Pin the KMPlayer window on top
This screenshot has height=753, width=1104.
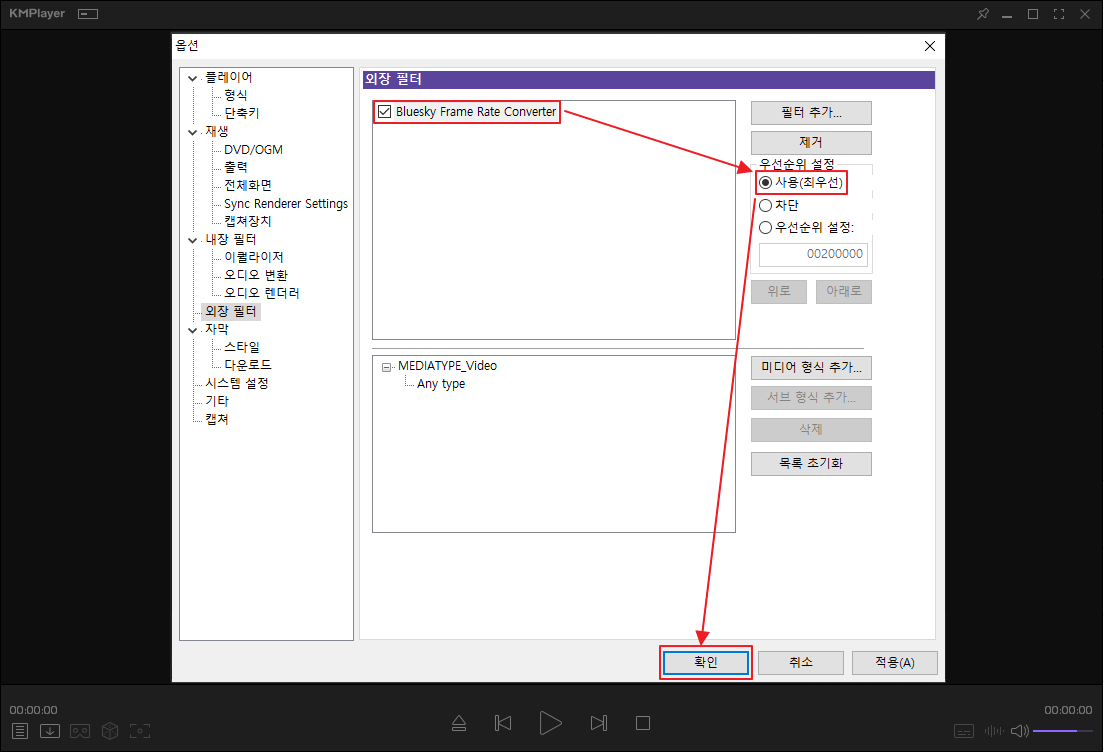[983, 14]
